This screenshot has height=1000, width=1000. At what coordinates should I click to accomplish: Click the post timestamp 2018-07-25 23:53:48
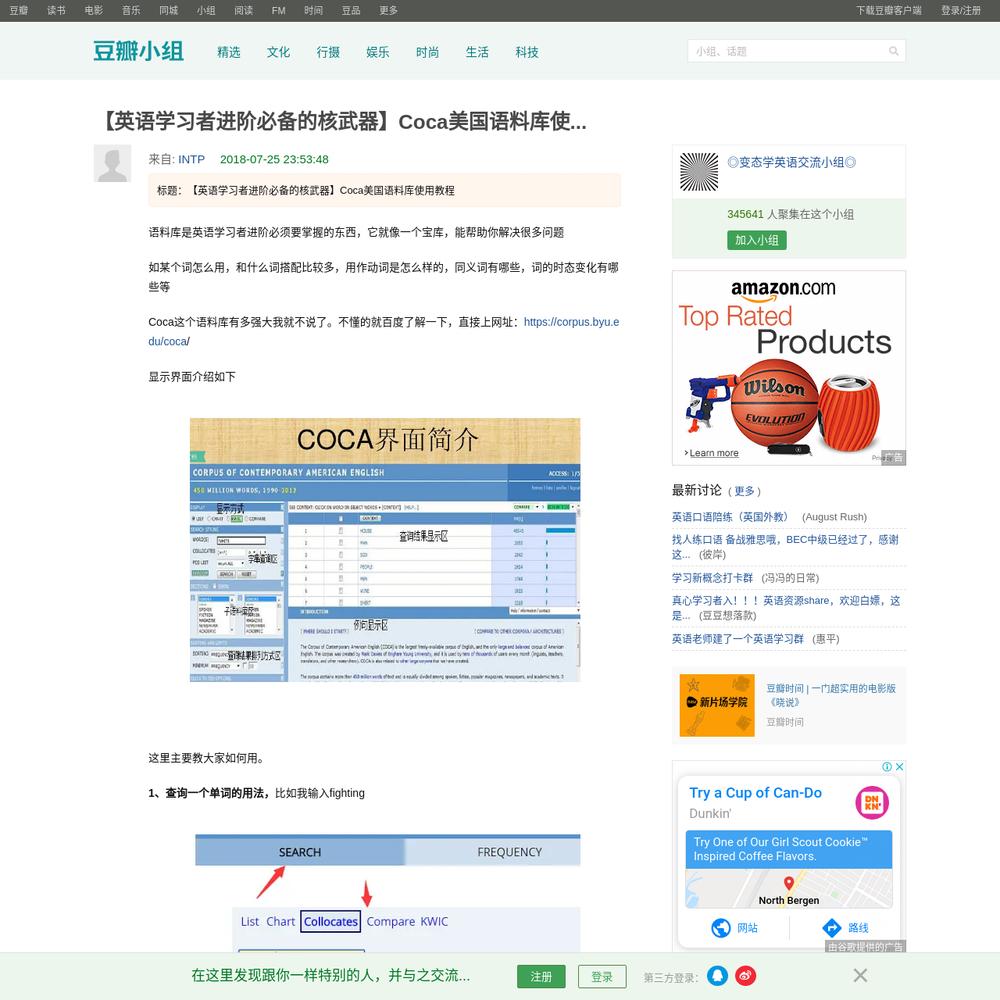(x=274, y=159)
